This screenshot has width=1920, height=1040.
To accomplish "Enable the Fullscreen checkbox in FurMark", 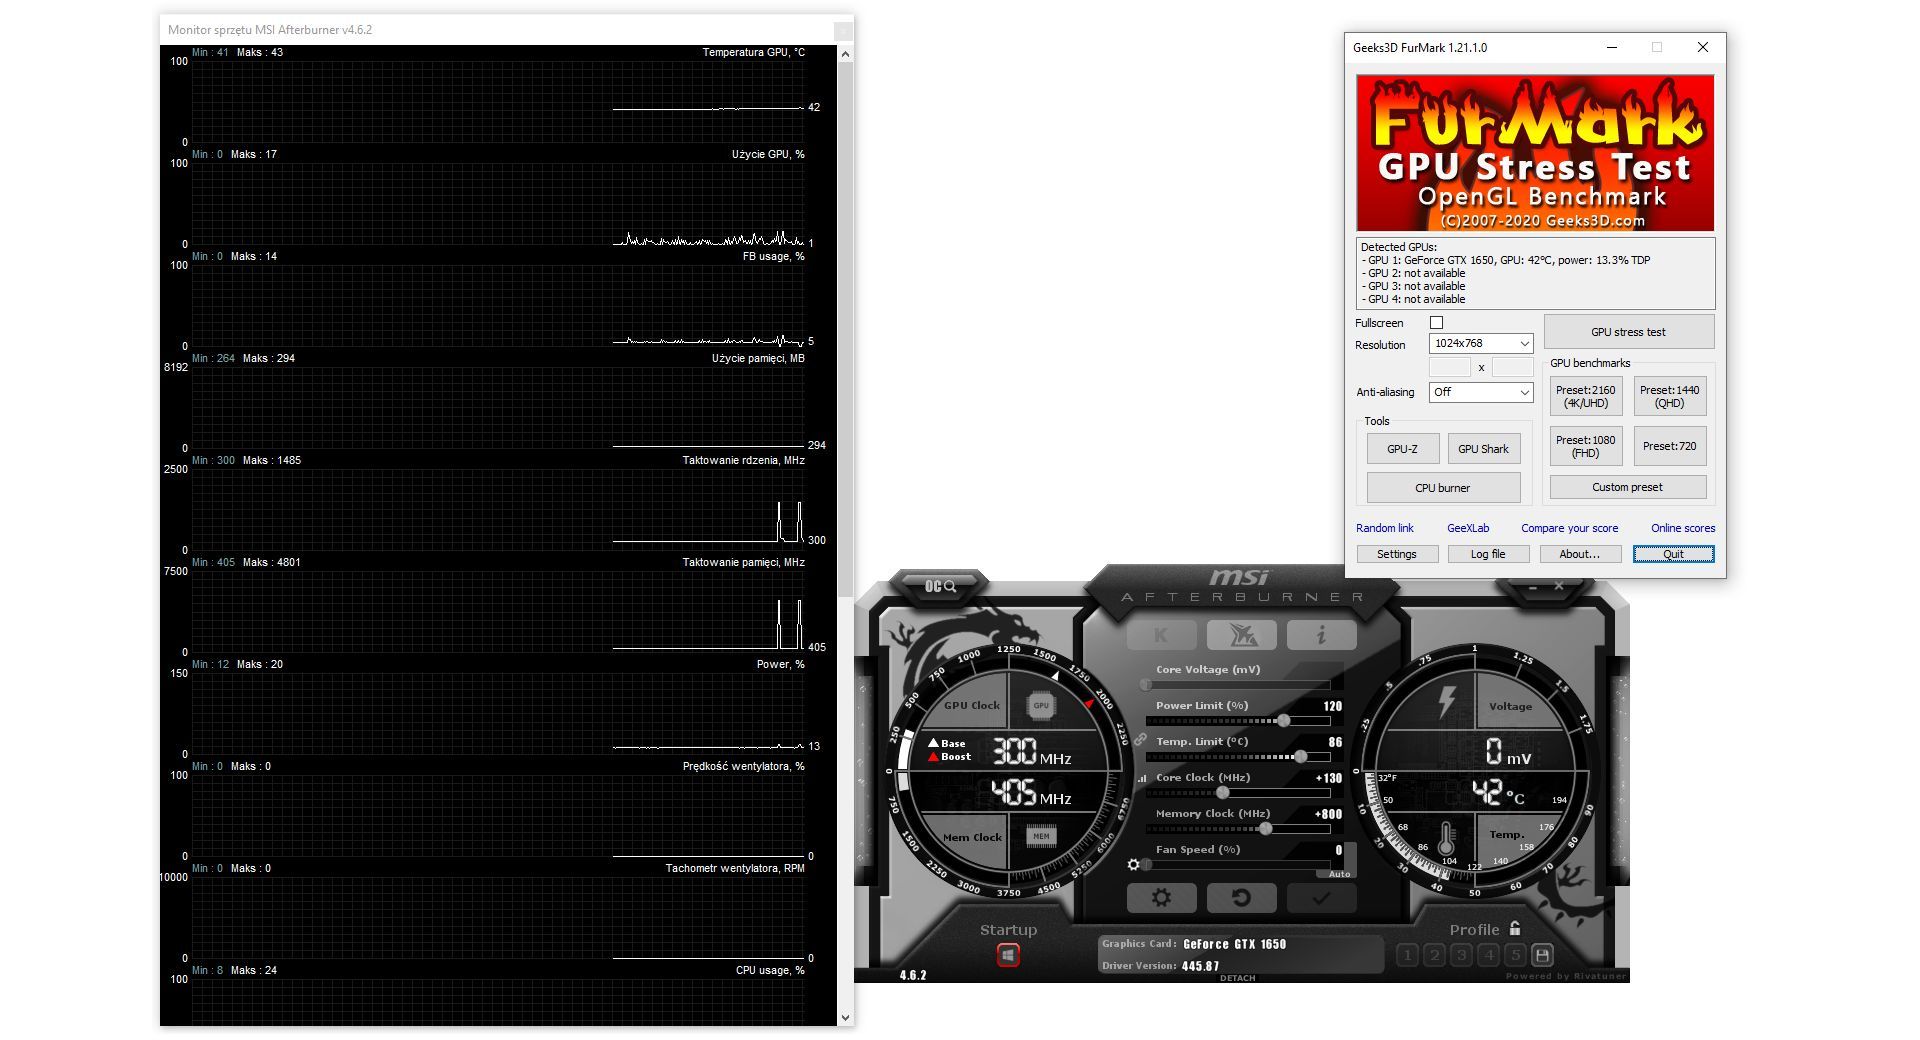I will click(x=1436, y=323).
